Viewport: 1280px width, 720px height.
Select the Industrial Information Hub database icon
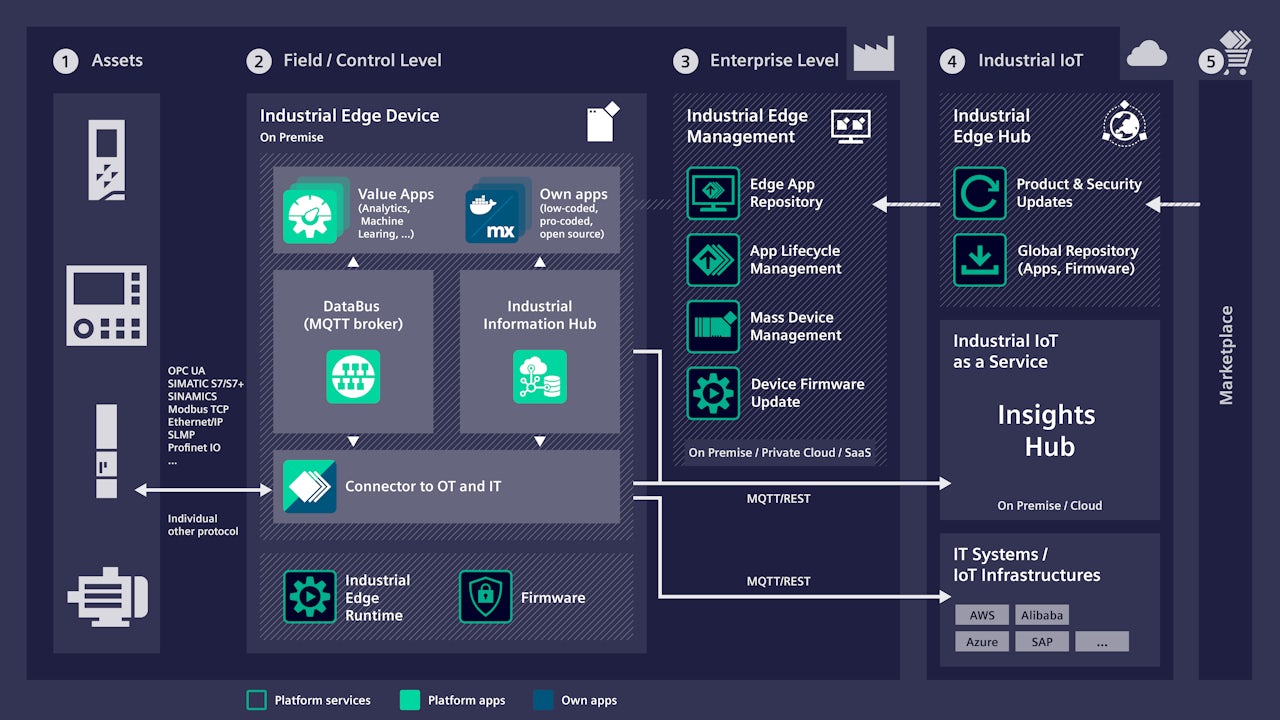[540, 378]
